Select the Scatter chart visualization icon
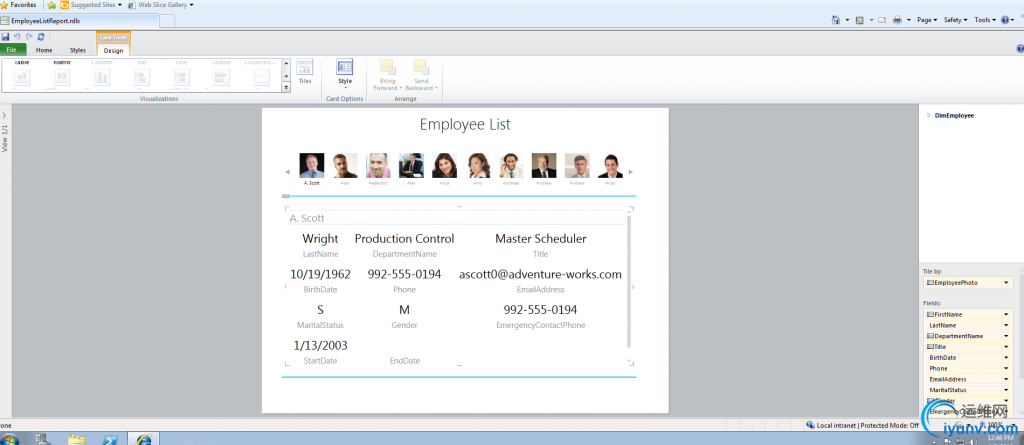Image resolution: width=1024 pixels, height=445 pixels. [221, 76]
